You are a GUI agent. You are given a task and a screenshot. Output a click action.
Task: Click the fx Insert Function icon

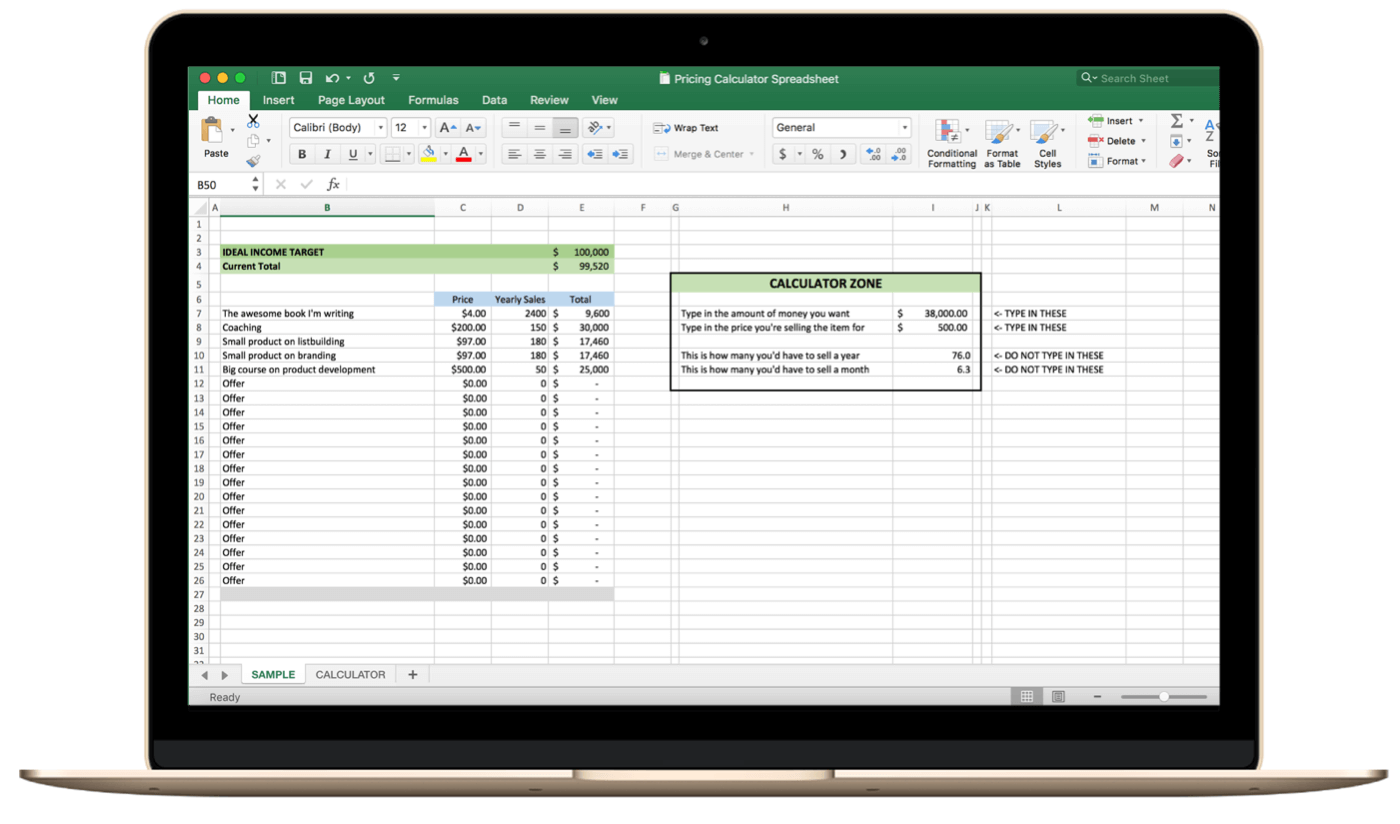(x=333, y=185)
